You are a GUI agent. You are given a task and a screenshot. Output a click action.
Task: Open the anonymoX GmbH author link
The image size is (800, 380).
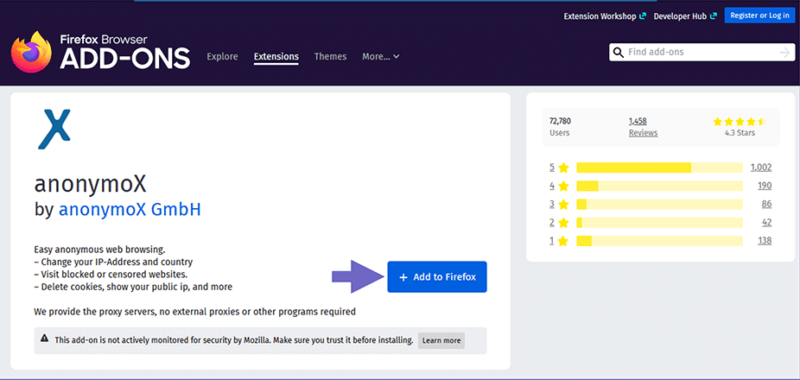(130, 210)
